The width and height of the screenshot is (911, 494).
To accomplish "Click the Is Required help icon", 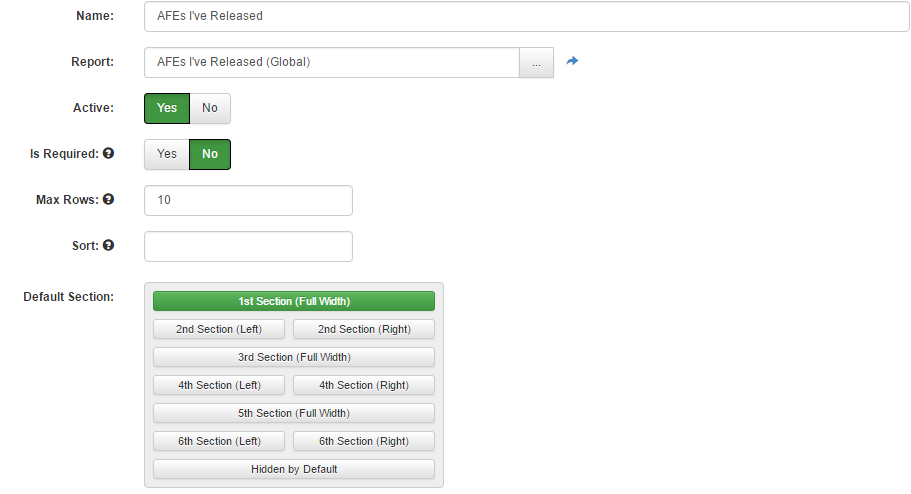I will (108, 154).
